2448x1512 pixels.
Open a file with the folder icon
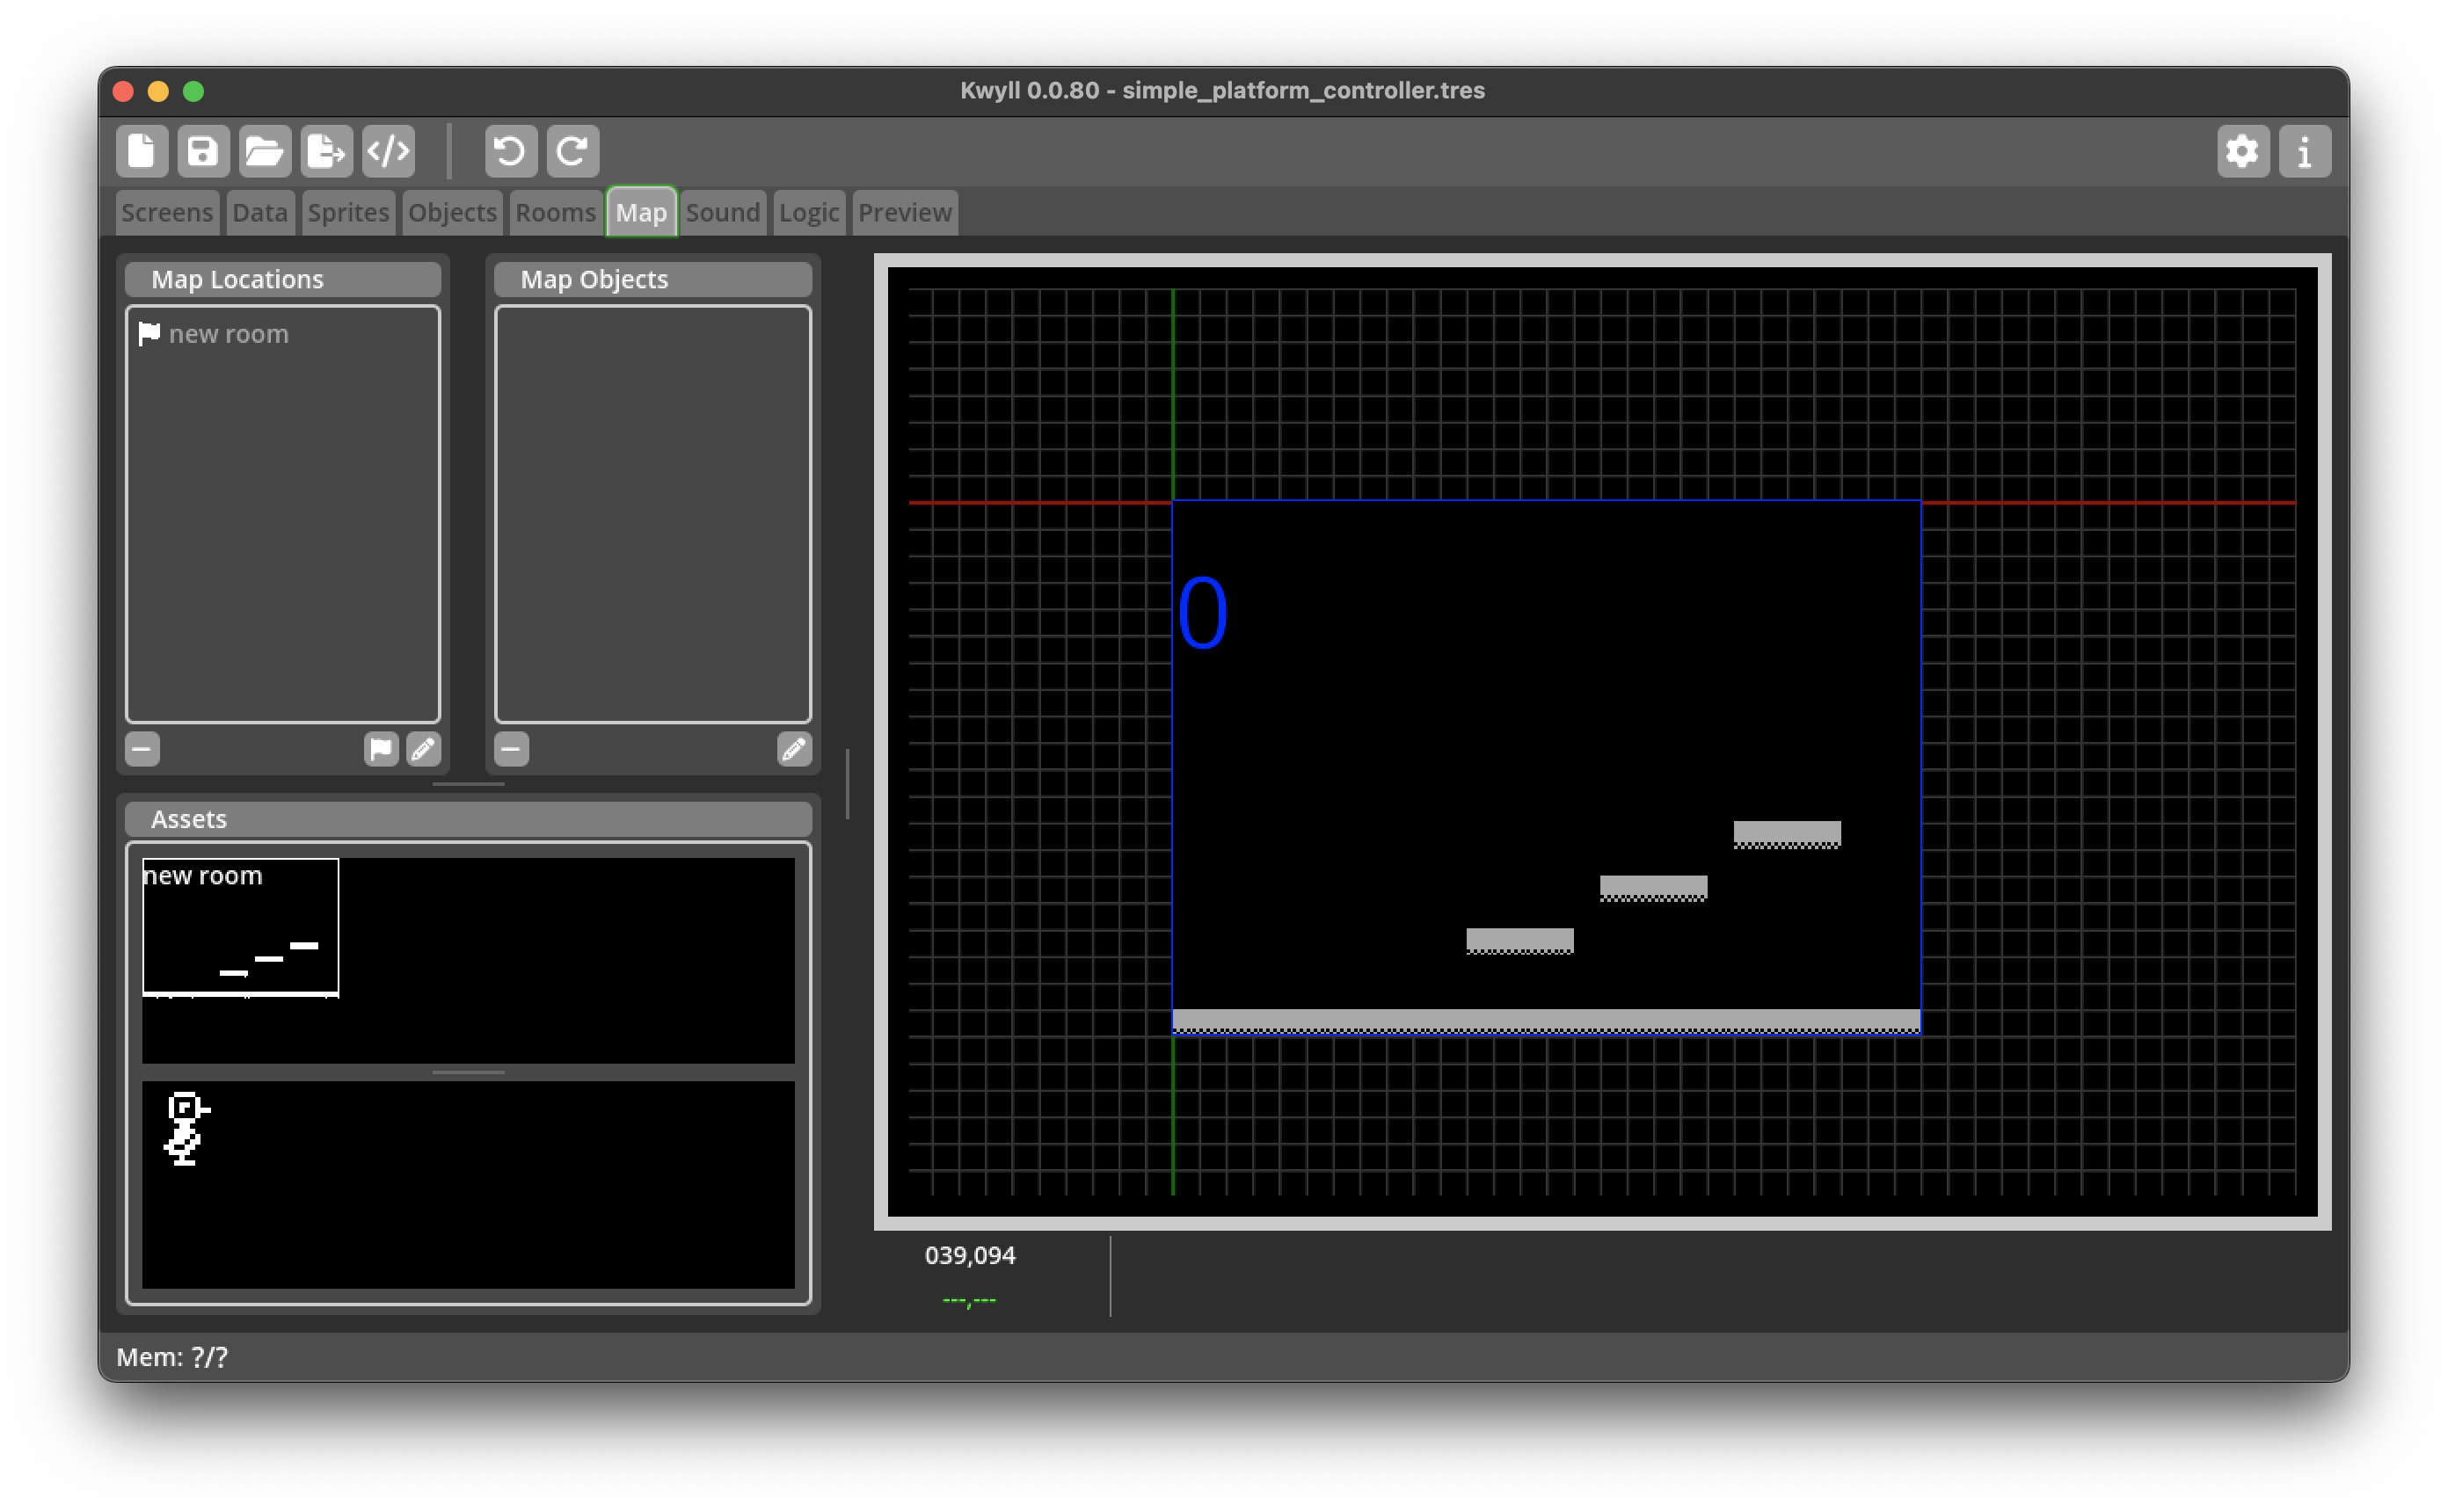264,151
